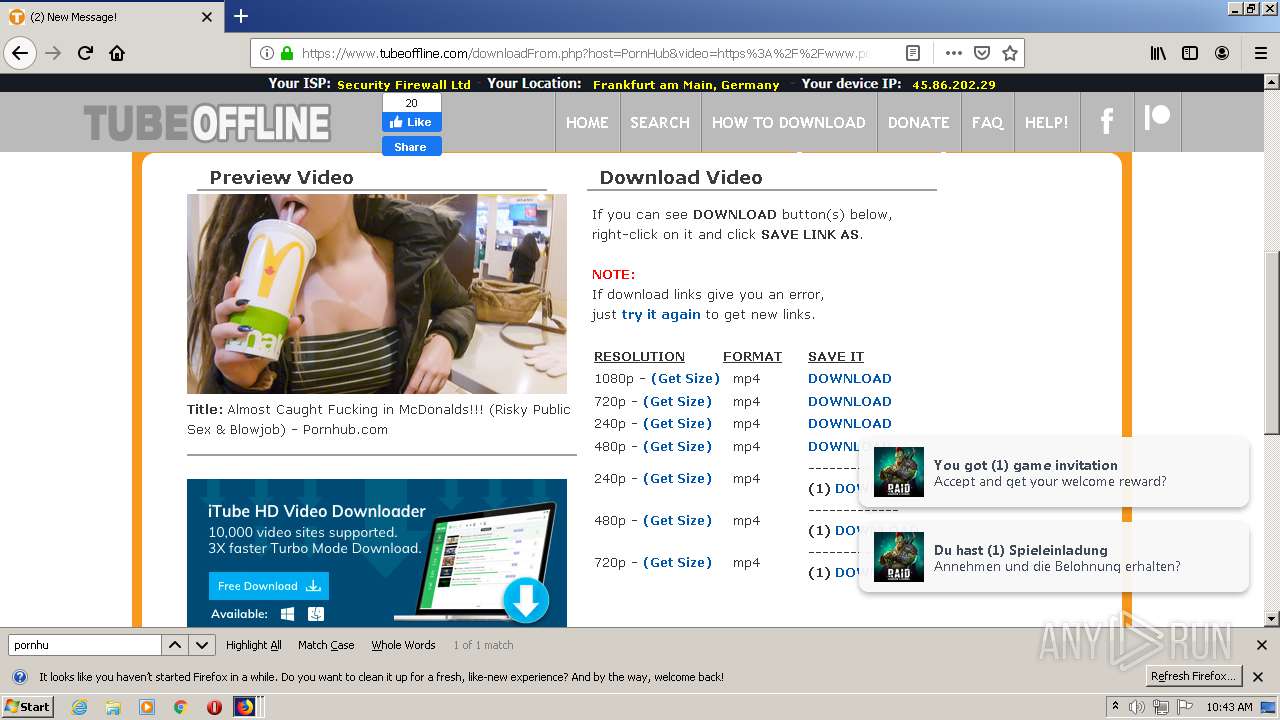
Task: Open FAQ menu item
Action: tap(987, 122)
